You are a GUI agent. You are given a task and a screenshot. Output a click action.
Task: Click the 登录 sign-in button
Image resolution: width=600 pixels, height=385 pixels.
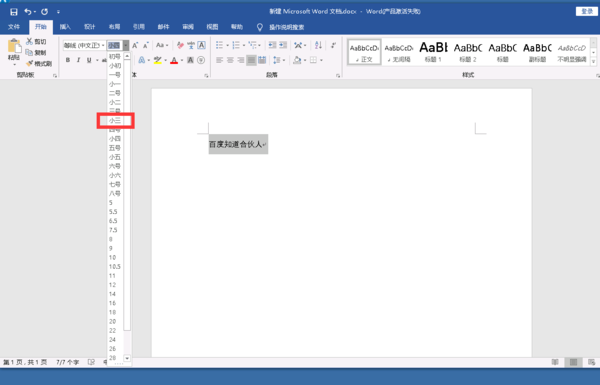coord(587,11)
